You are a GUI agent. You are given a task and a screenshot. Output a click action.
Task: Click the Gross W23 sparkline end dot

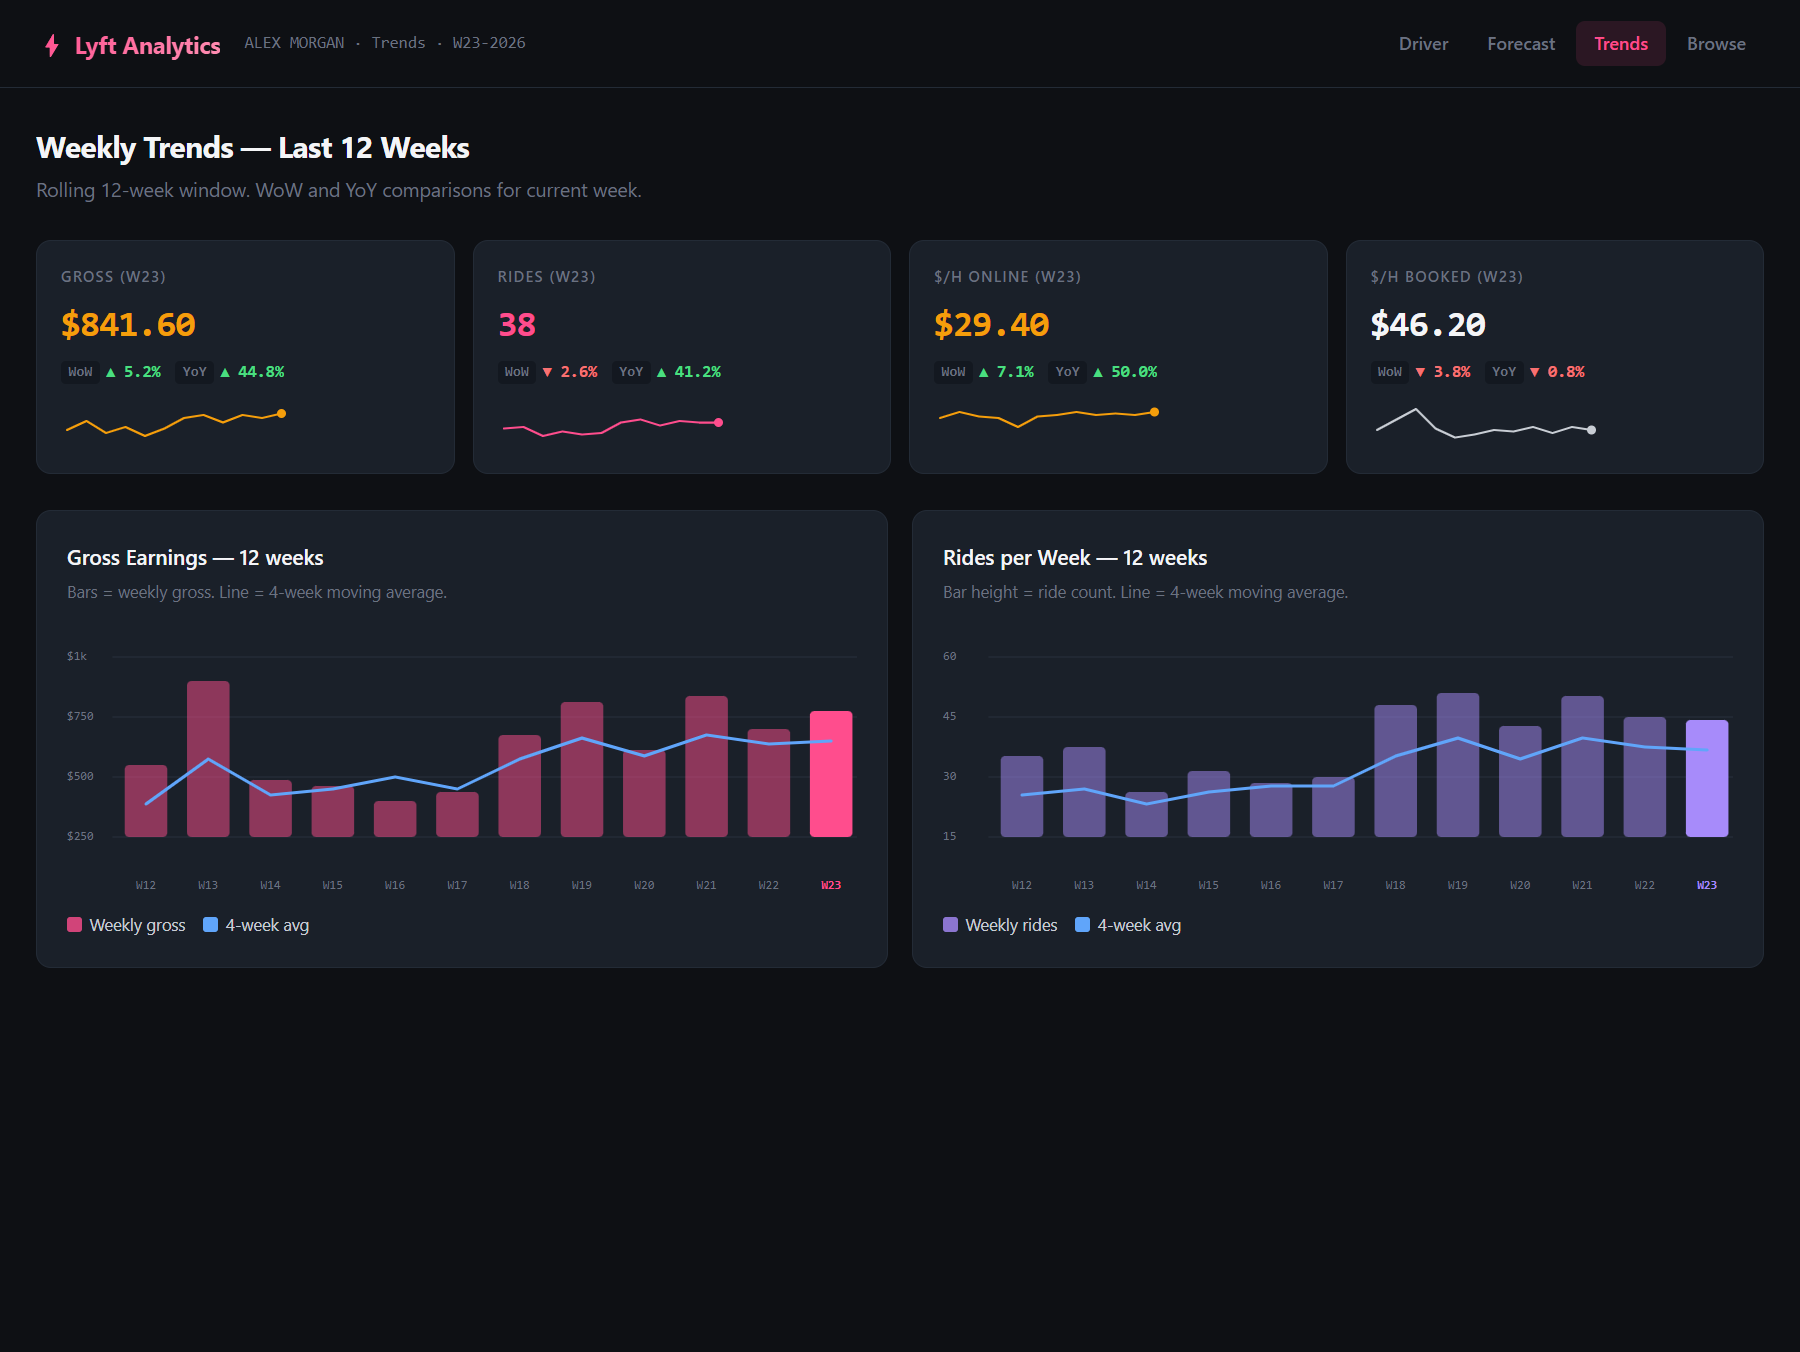[282, 413]
